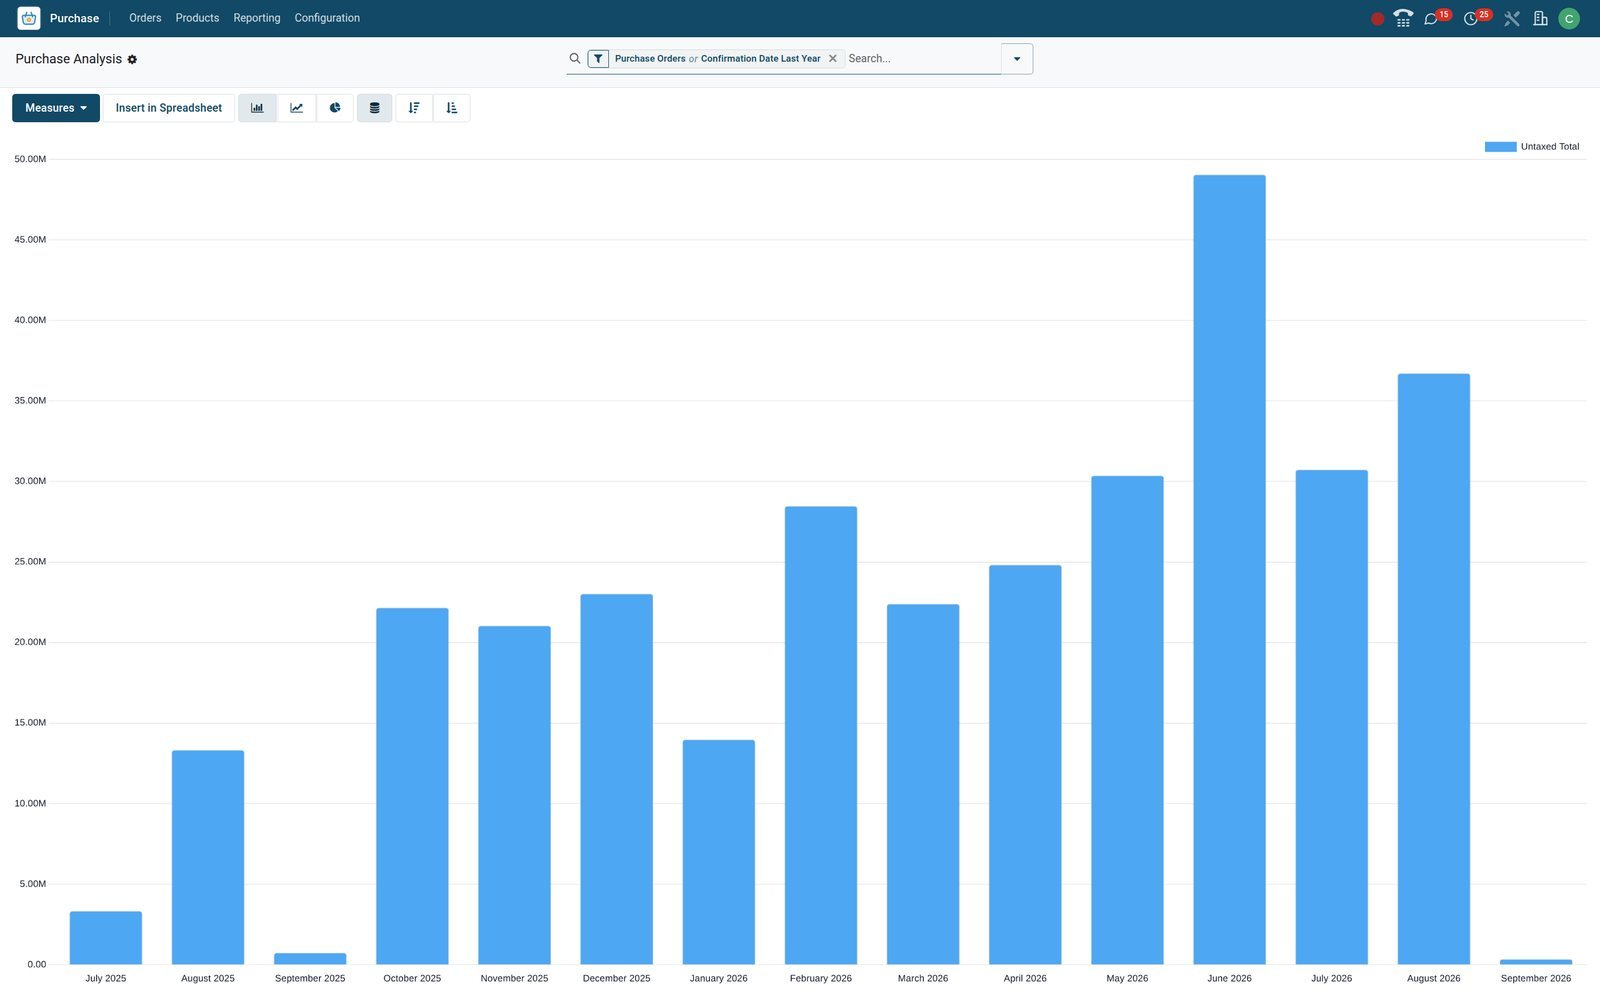Open the Reporting menu
The image size is (1600, 1000).
[257, 18]
